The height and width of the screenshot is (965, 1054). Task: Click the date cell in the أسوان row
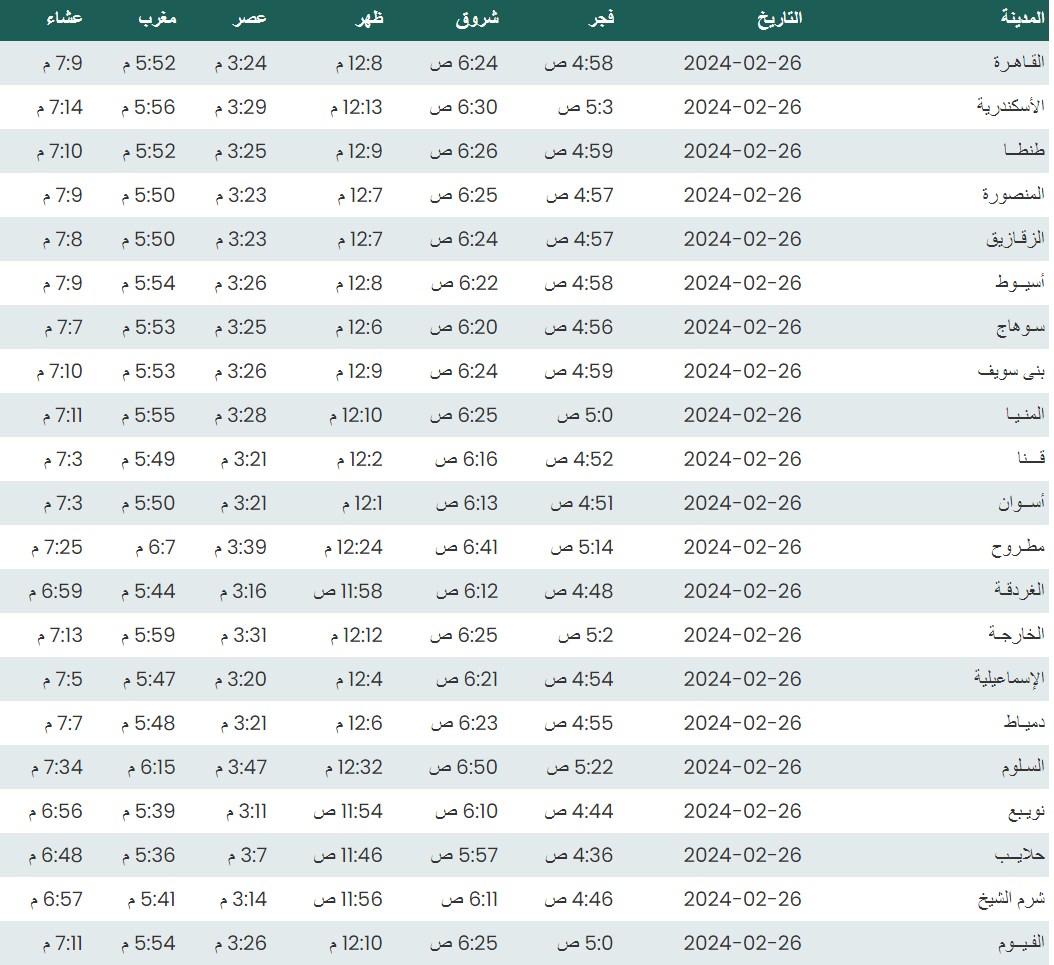pos(742,503)
